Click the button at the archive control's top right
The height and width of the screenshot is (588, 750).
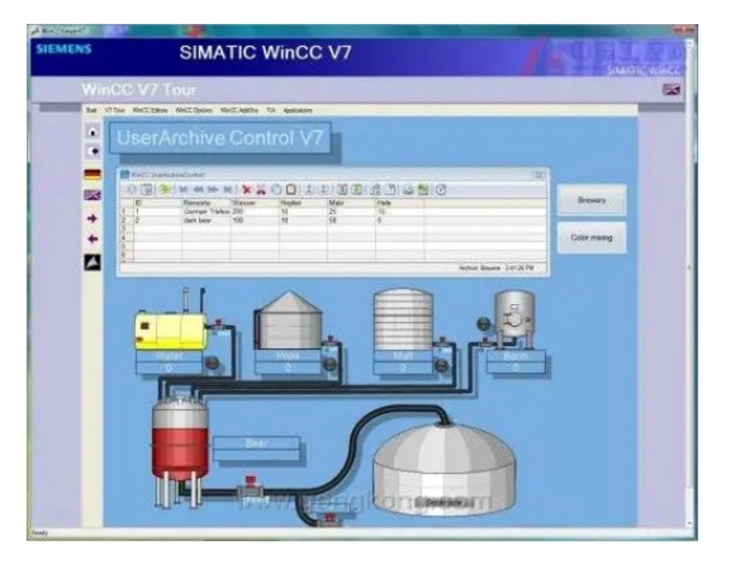pos(539,175)
